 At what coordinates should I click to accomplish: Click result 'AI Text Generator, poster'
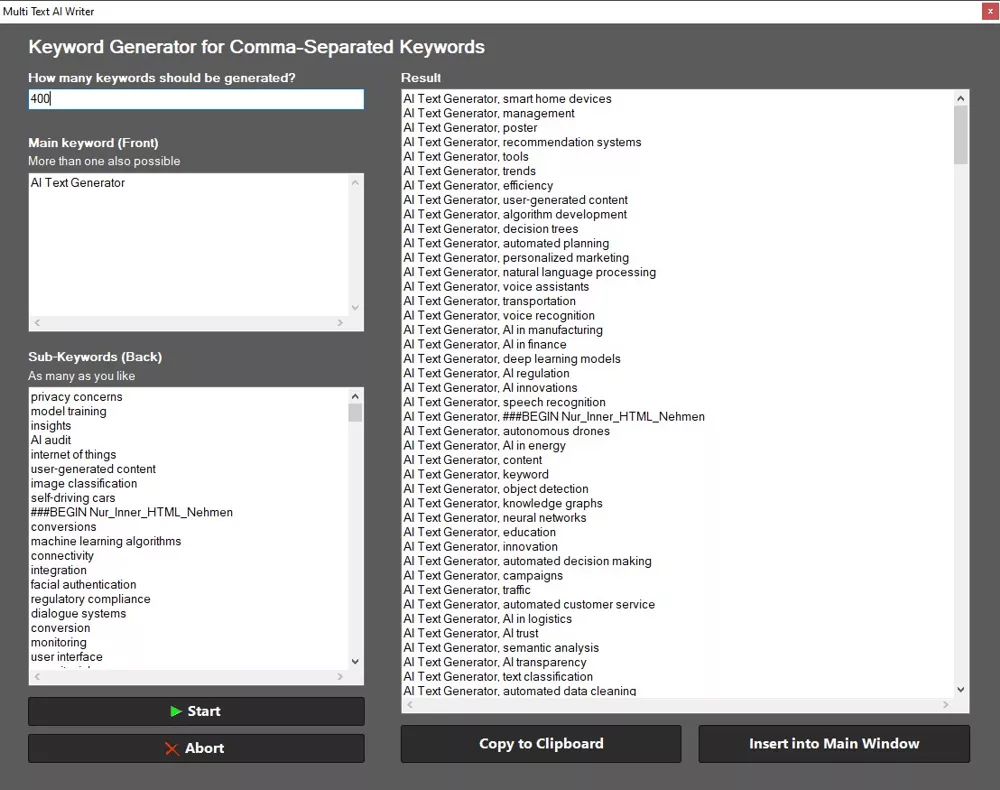[x=470, y=128]
